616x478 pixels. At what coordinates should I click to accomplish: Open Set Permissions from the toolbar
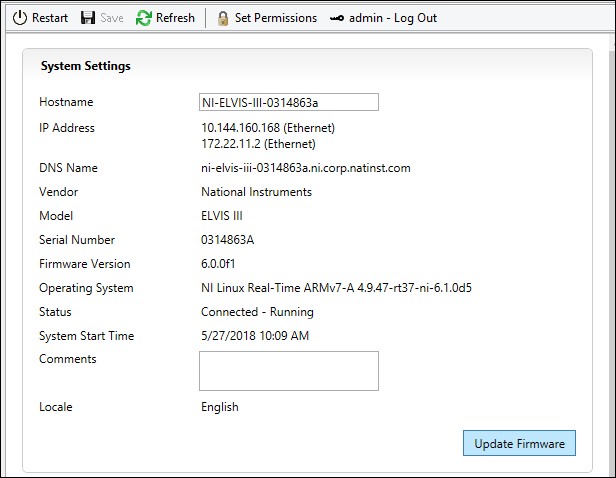[x=275, y=18]
